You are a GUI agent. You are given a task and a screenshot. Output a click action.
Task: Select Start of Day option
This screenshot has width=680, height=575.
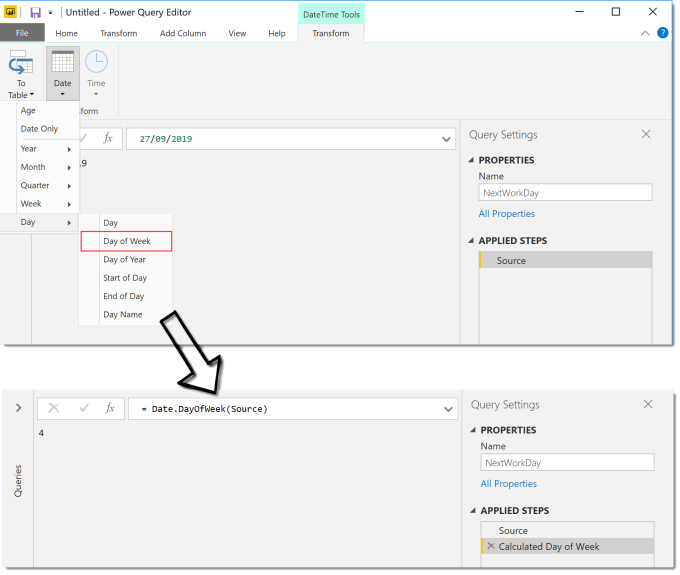point(126,278)
